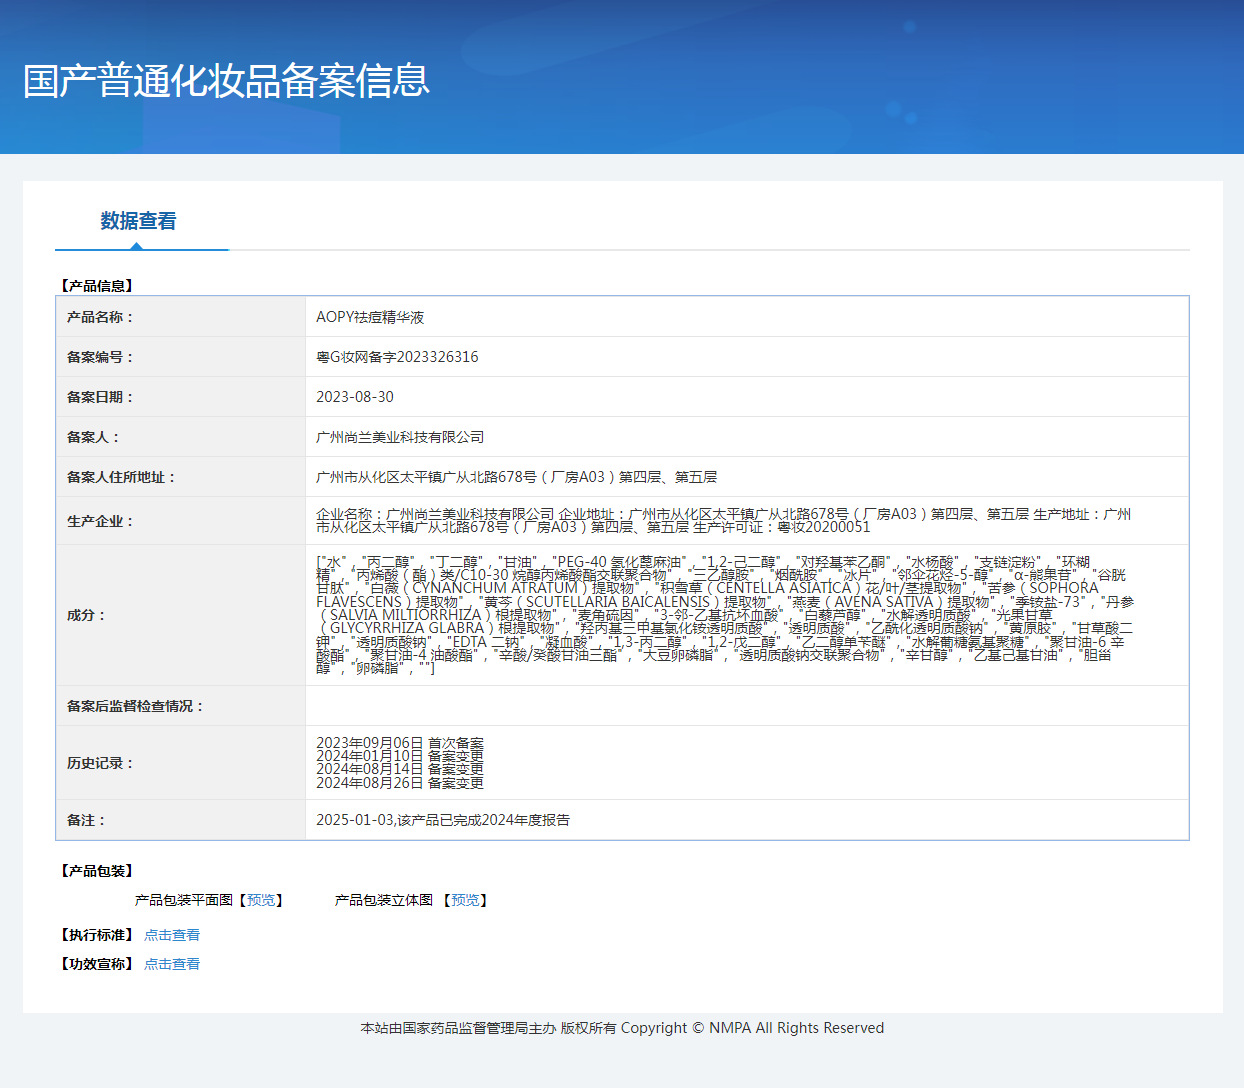This screenshot has width=1244, height=1088.
Task: Preview the 产品包装立体图 image
Action: pos(465,900)
